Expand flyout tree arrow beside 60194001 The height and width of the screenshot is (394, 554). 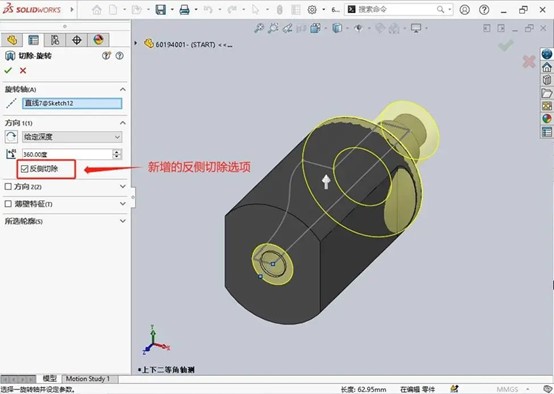pos(136,43)
